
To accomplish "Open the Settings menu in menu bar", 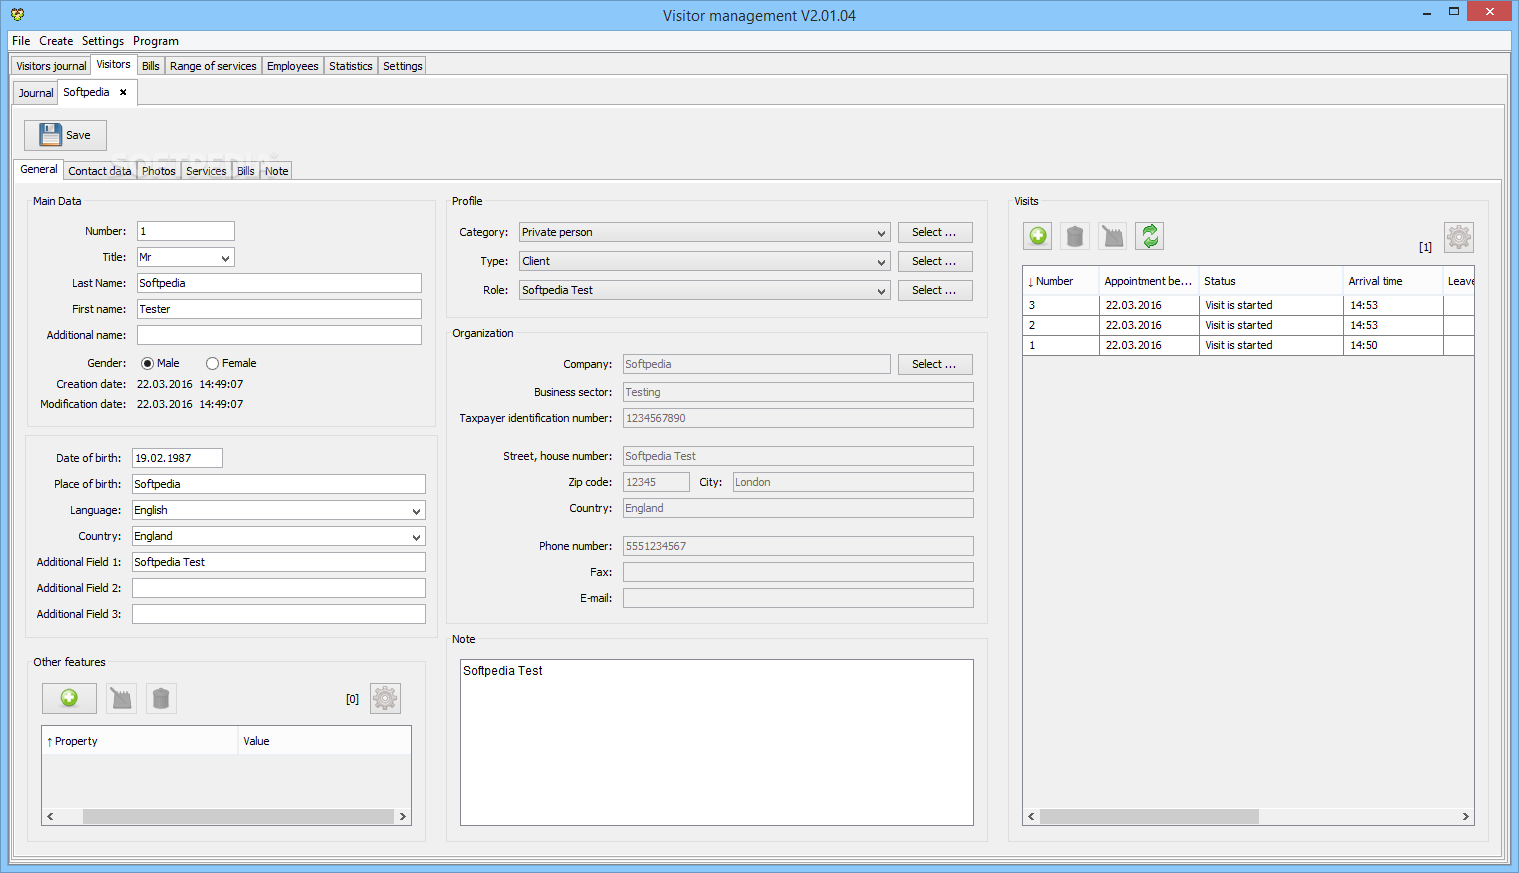I will (x=103, y=41).
